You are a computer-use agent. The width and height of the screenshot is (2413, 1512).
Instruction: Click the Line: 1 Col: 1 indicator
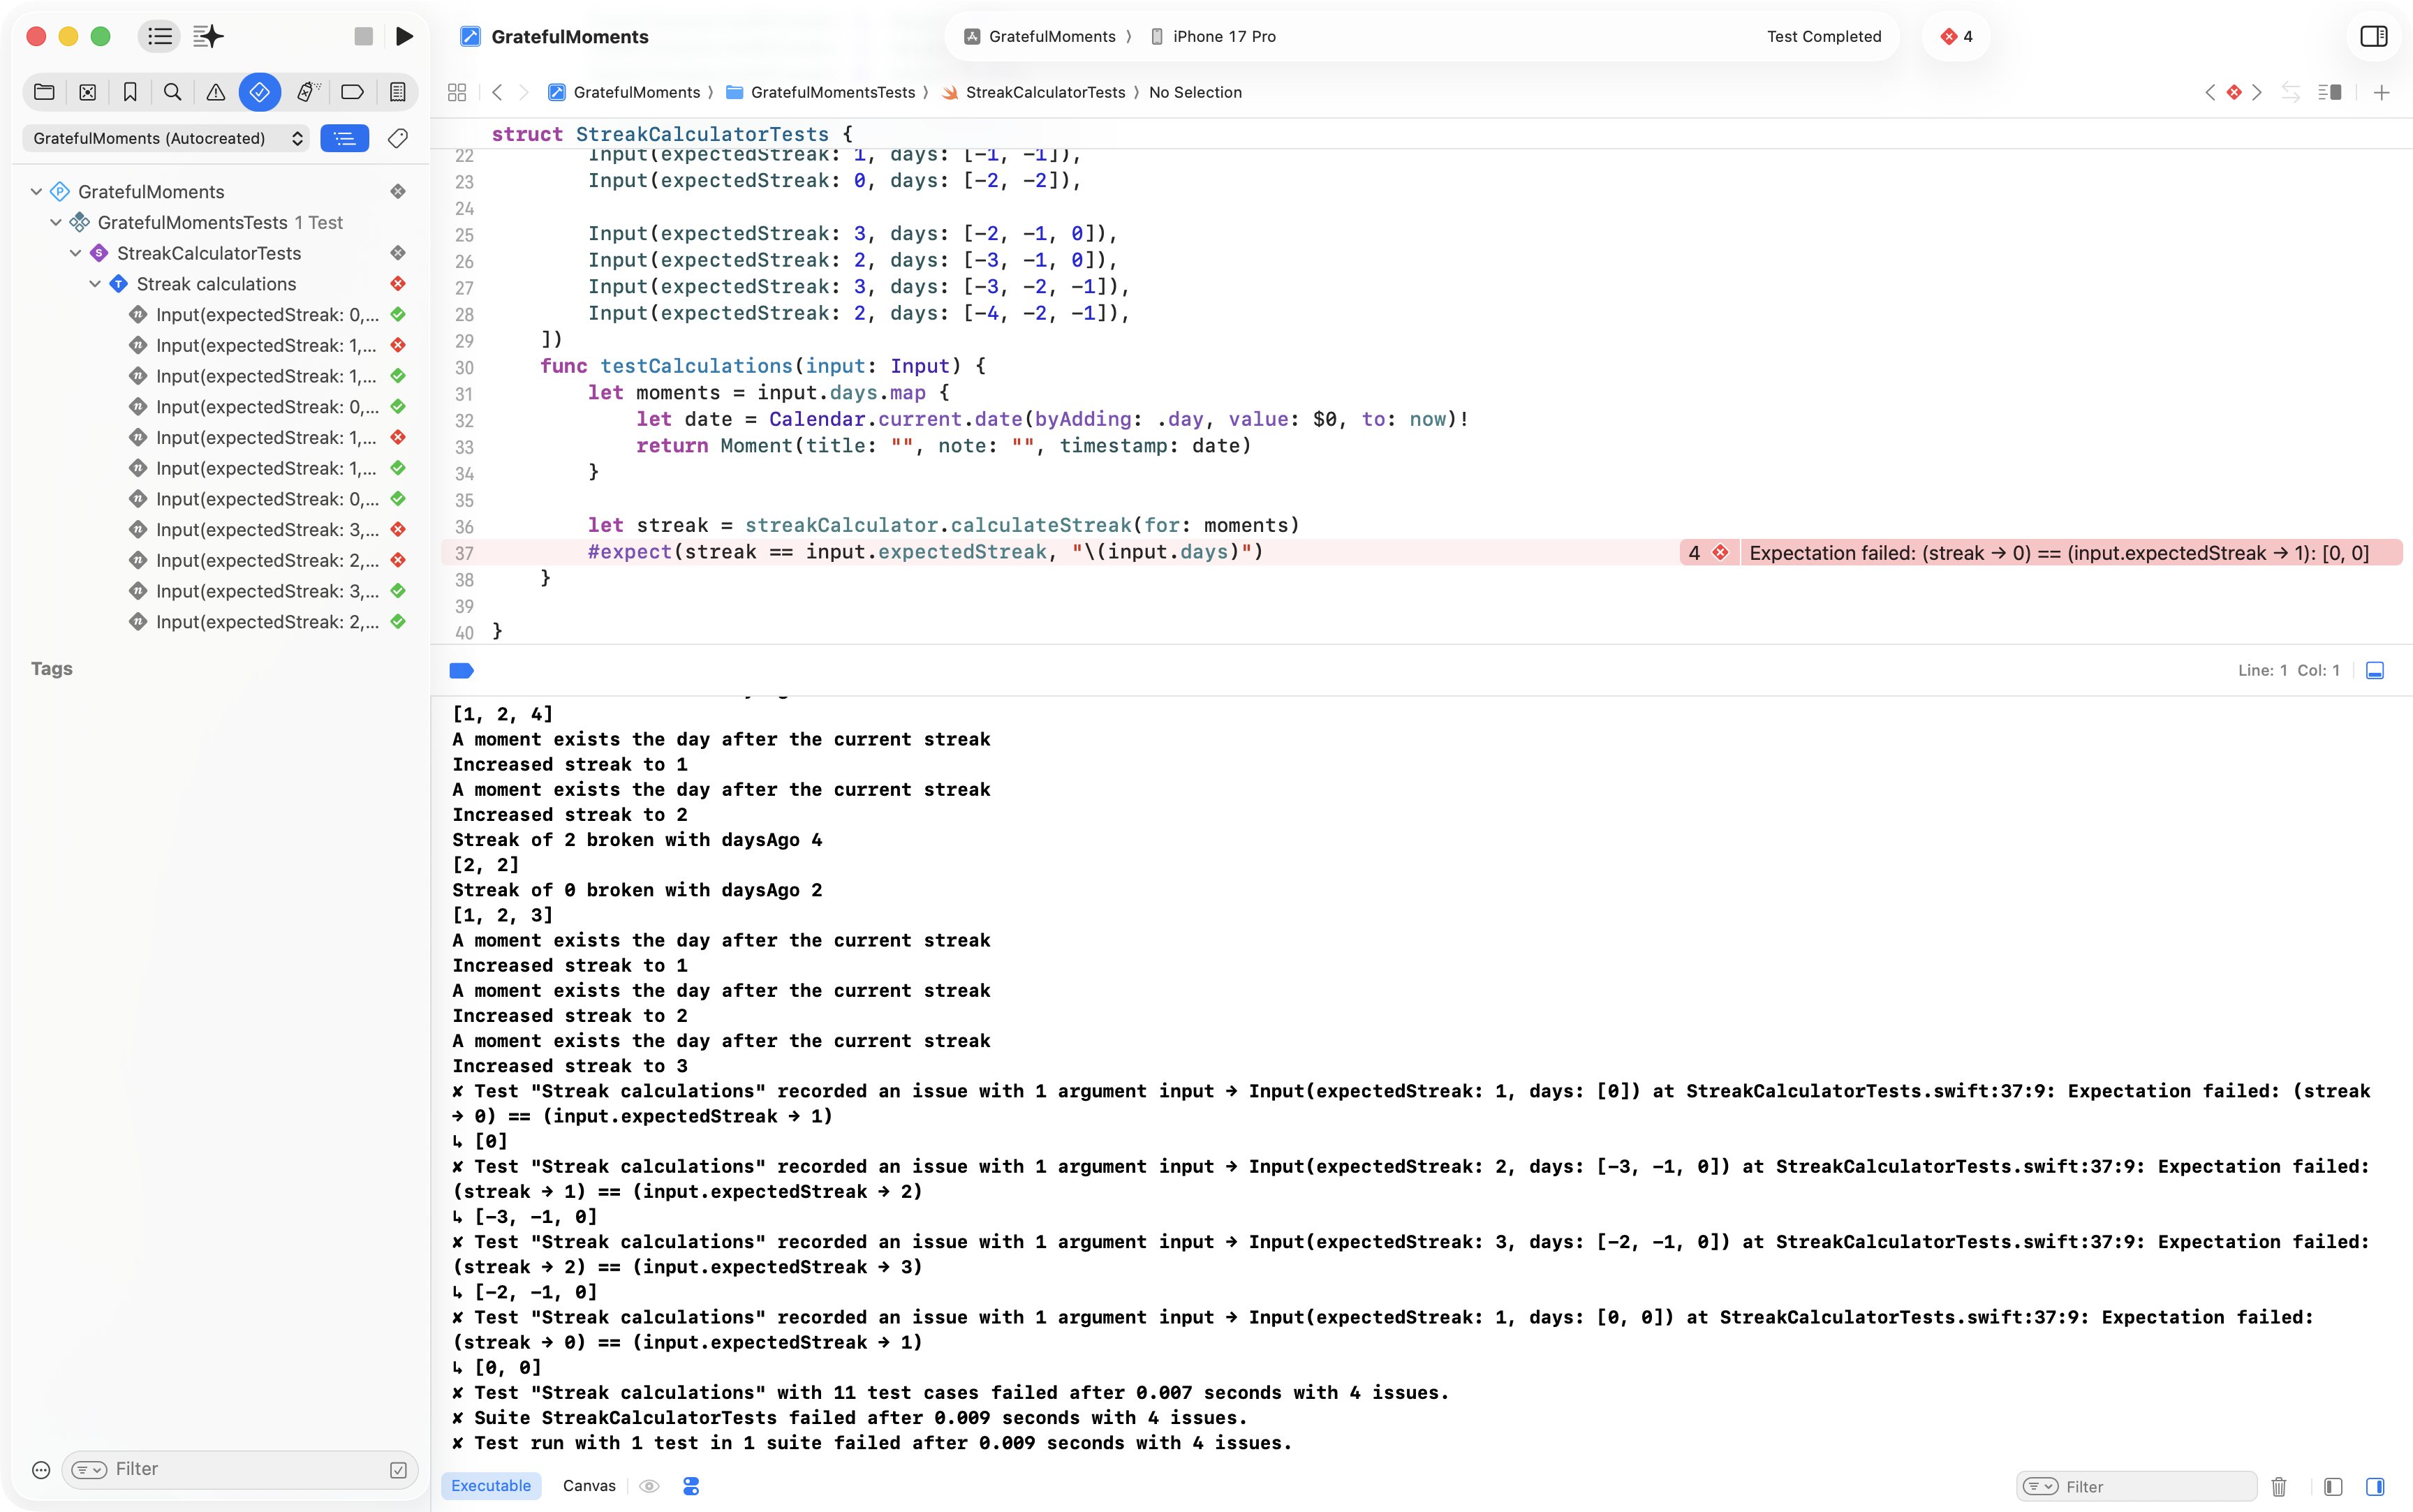pyautogui.click(x=2288, y=671)
